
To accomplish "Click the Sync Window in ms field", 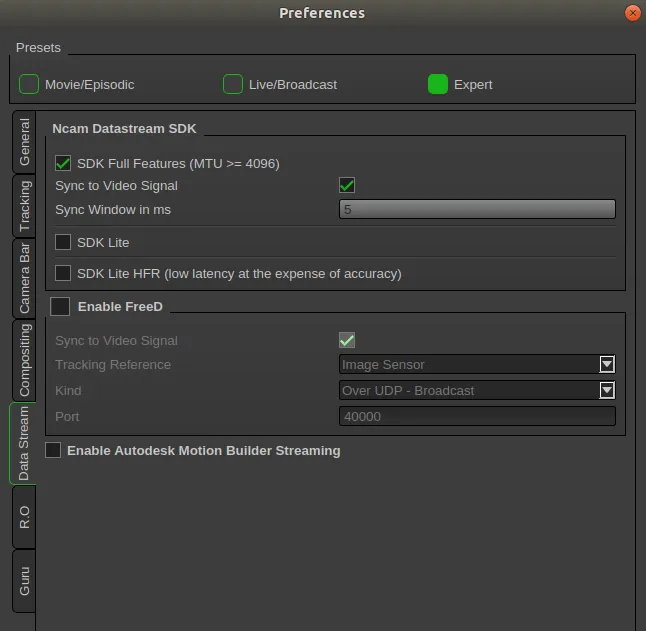I will click(x=477, y=209).
